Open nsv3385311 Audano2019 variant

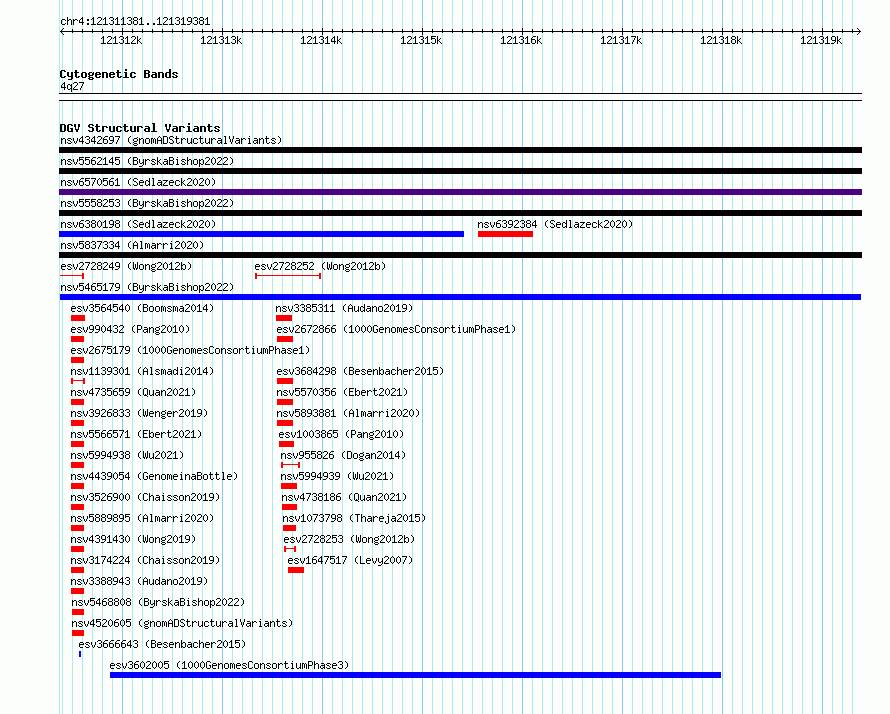(x=284, y=318)
